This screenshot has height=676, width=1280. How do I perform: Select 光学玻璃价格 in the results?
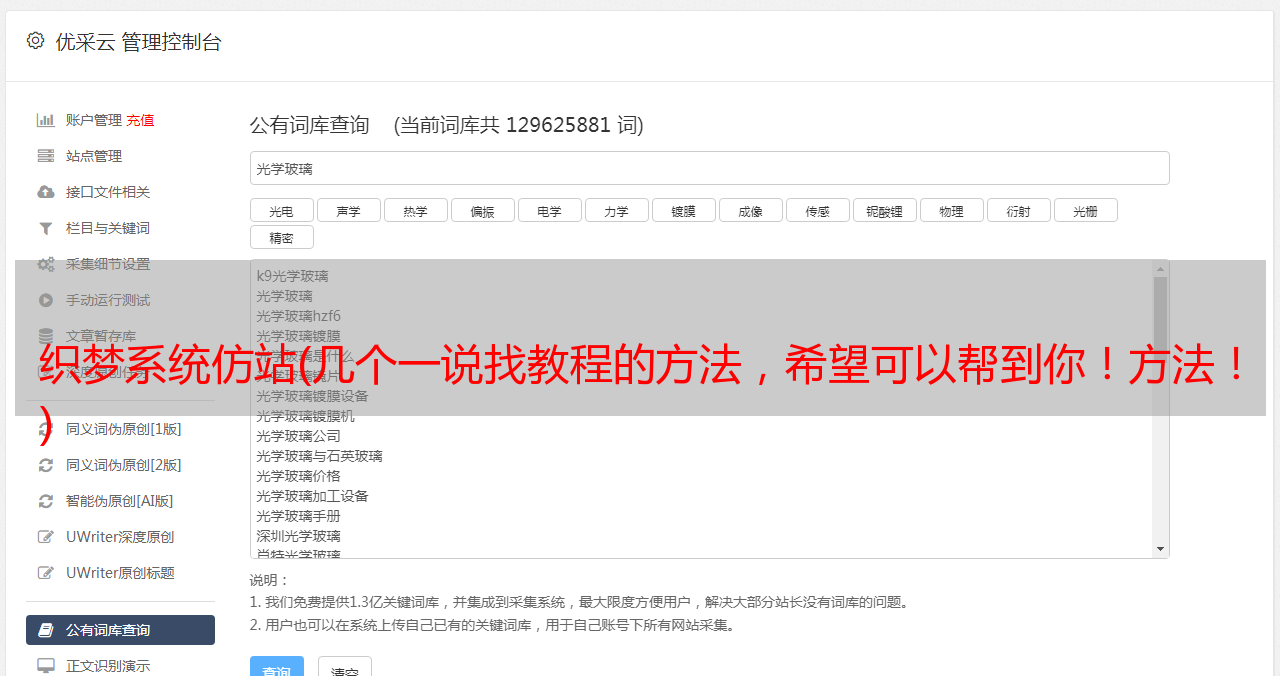click(x=298, y=476)
